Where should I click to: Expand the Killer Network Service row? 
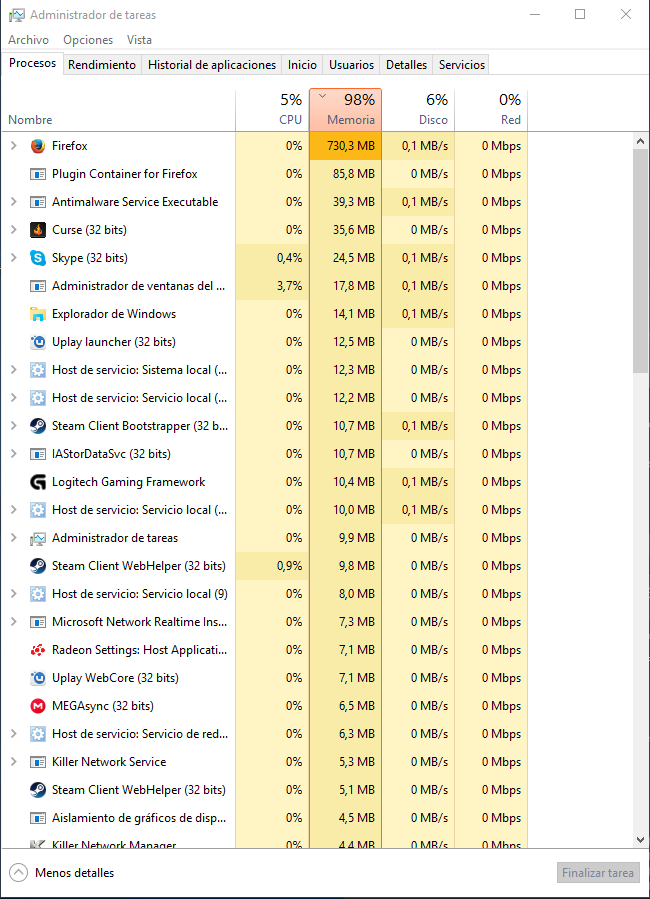(14, 762)
